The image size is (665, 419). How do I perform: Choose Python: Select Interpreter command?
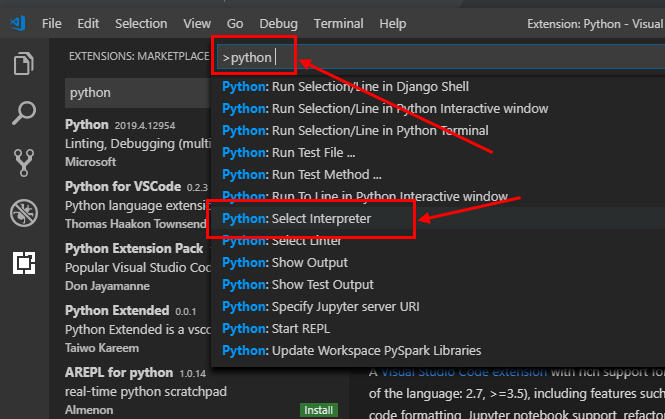pyautogui.click(x=438, y=218)
